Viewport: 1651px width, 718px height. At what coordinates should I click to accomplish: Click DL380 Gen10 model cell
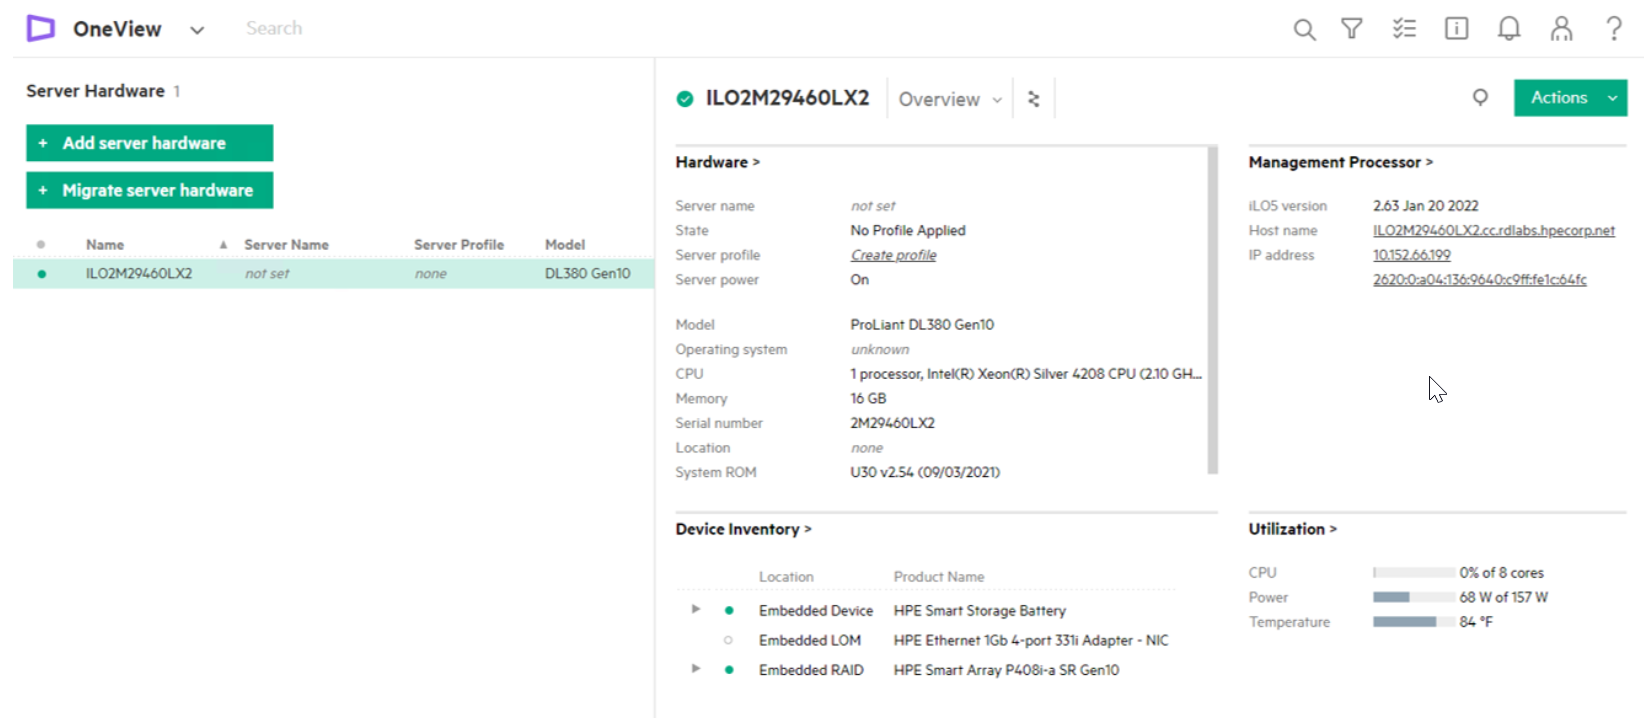(x=588, y=273)
